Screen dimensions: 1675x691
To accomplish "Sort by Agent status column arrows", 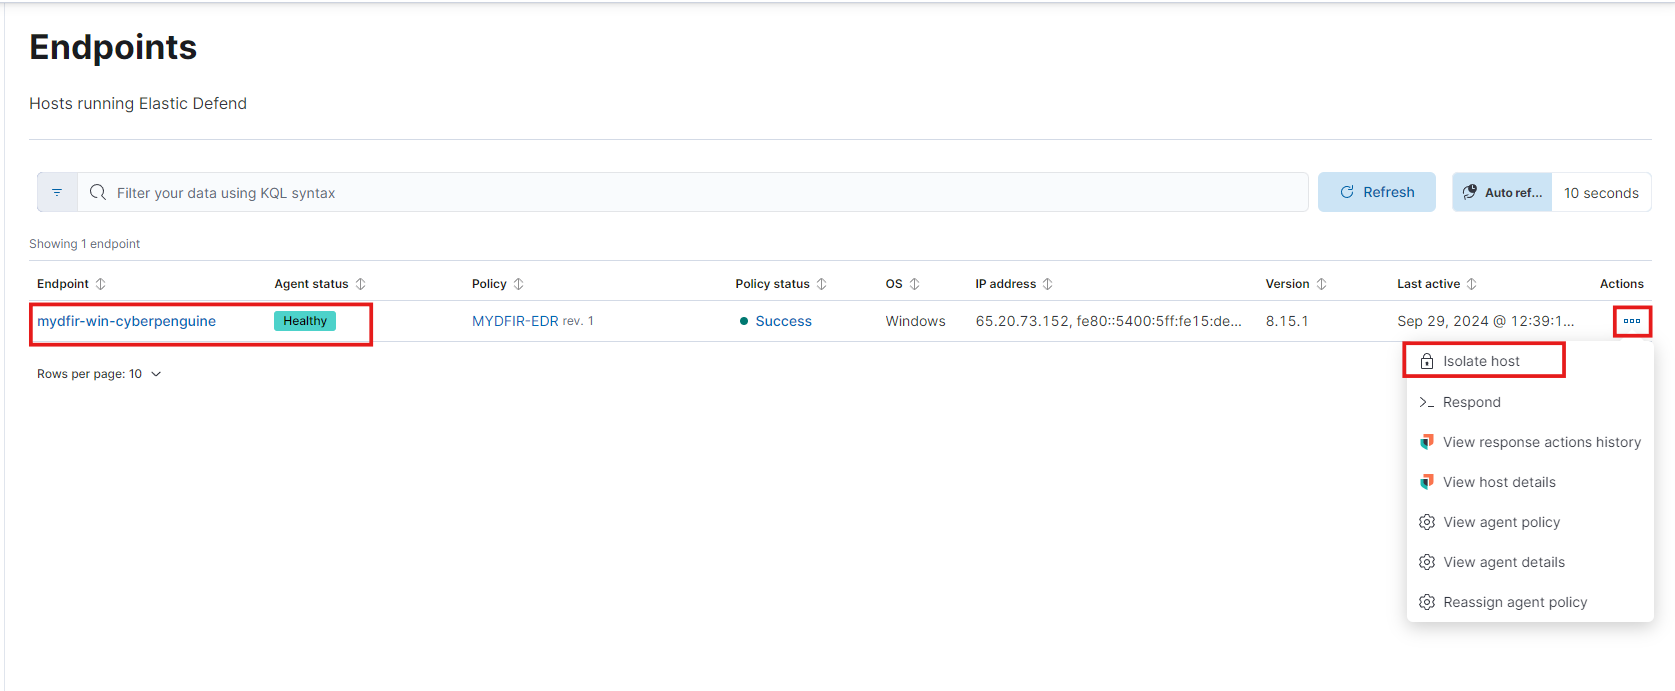I will [361, 284].
